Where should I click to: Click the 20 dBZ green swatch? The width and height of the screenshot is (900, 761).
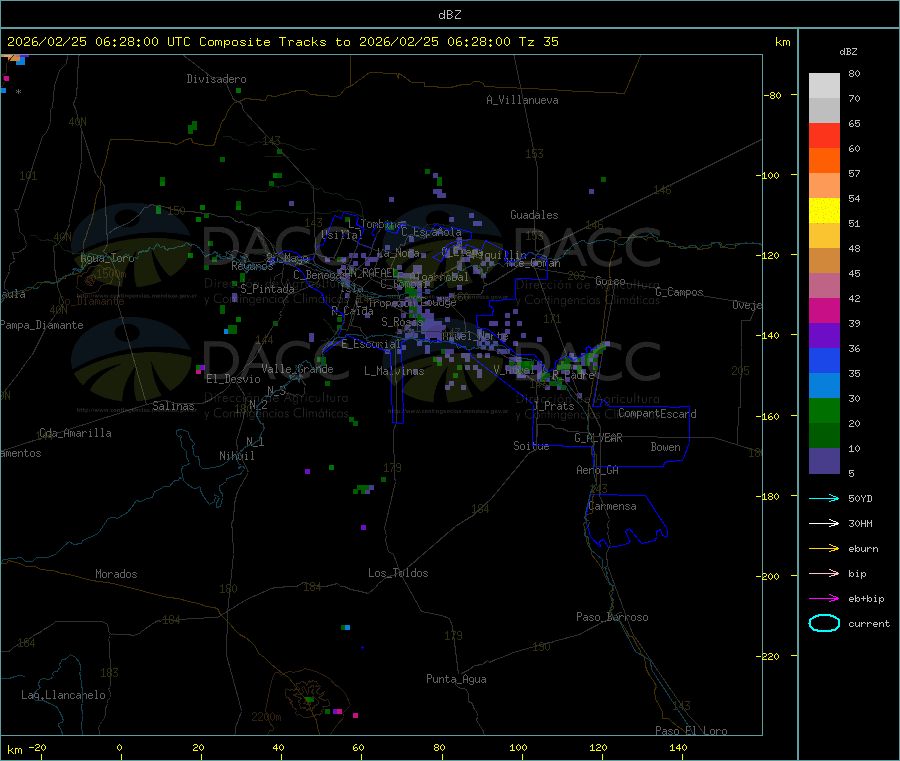pyautogui.click(x=824, y=410)
